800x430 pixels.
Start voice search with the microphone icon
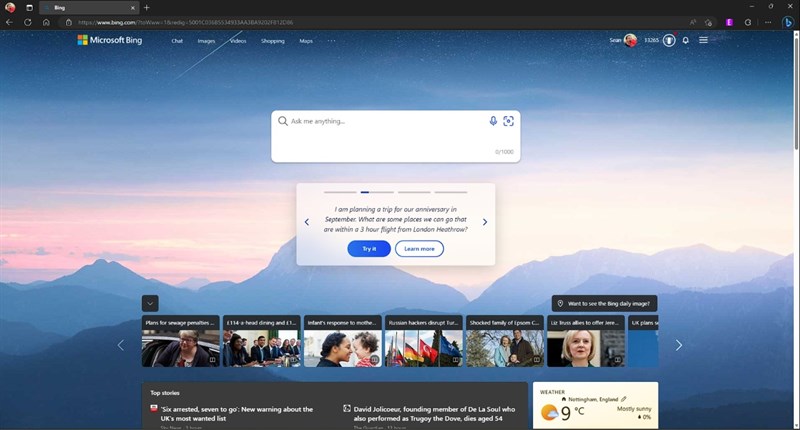[493, 121]
